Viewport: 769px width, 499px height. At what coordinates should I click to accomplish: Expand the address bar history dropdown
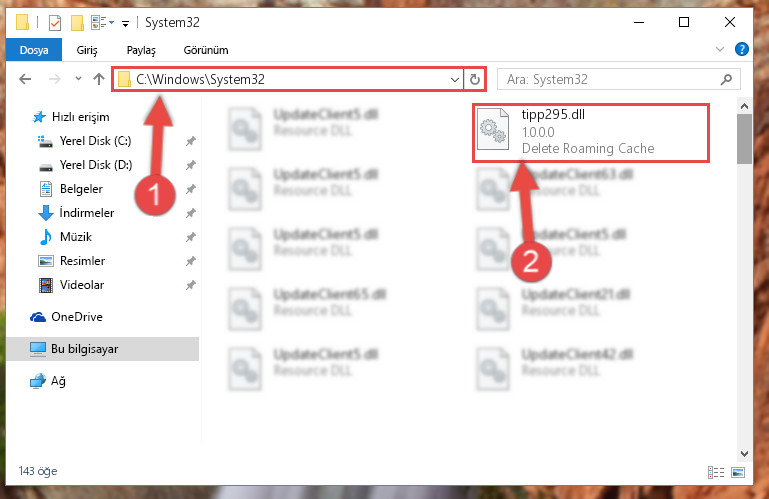(455, 79)
